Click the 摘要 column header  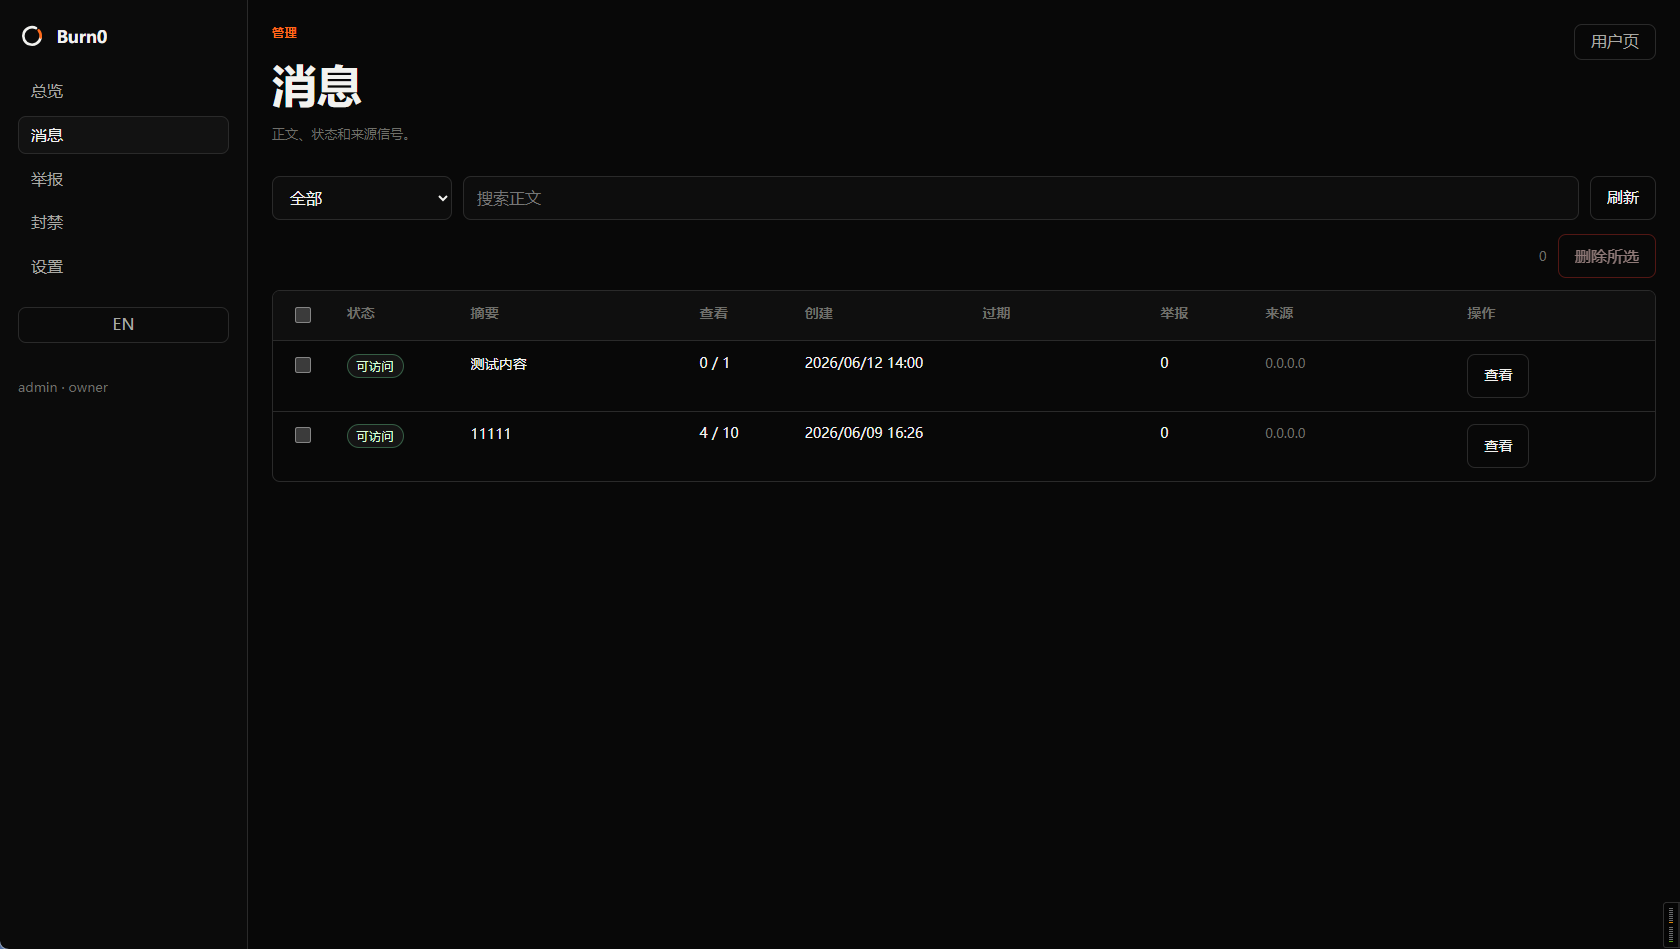484,313
